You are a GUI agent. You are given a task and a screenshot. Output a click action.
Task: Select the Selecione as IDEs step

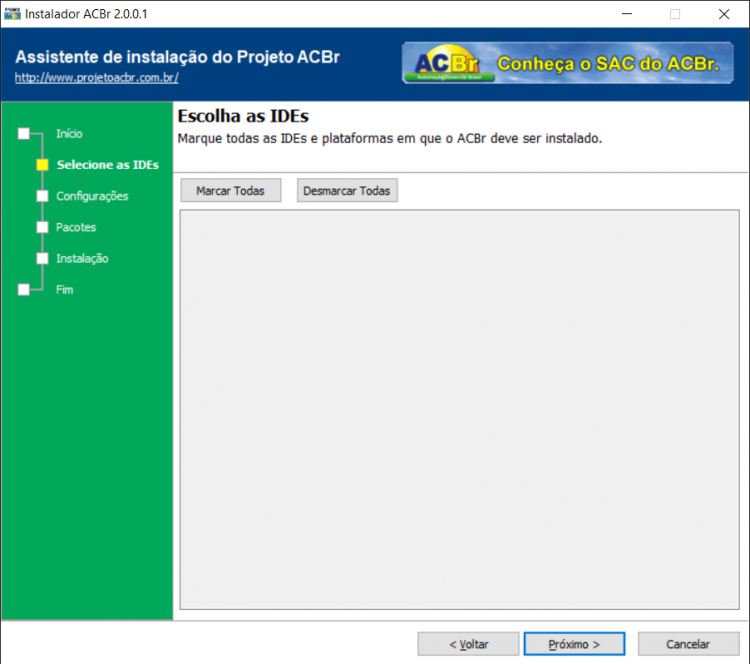(x=108, y=165)
